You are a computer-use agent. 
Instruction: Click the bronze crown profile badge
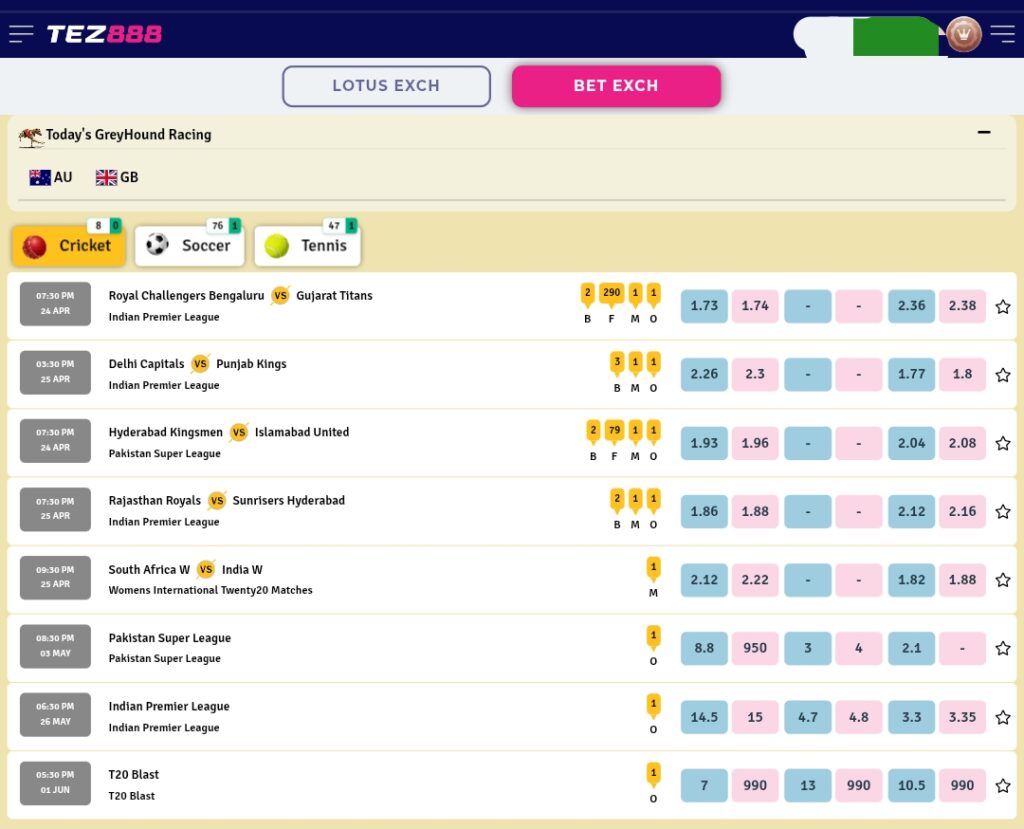964,34
